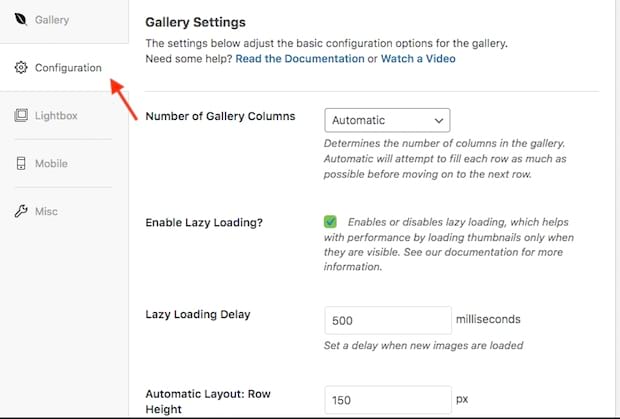This screenshot has width=620, height=419.
Task: Focus the Lazy Loading Delay field
Action: tap(388, 320)
